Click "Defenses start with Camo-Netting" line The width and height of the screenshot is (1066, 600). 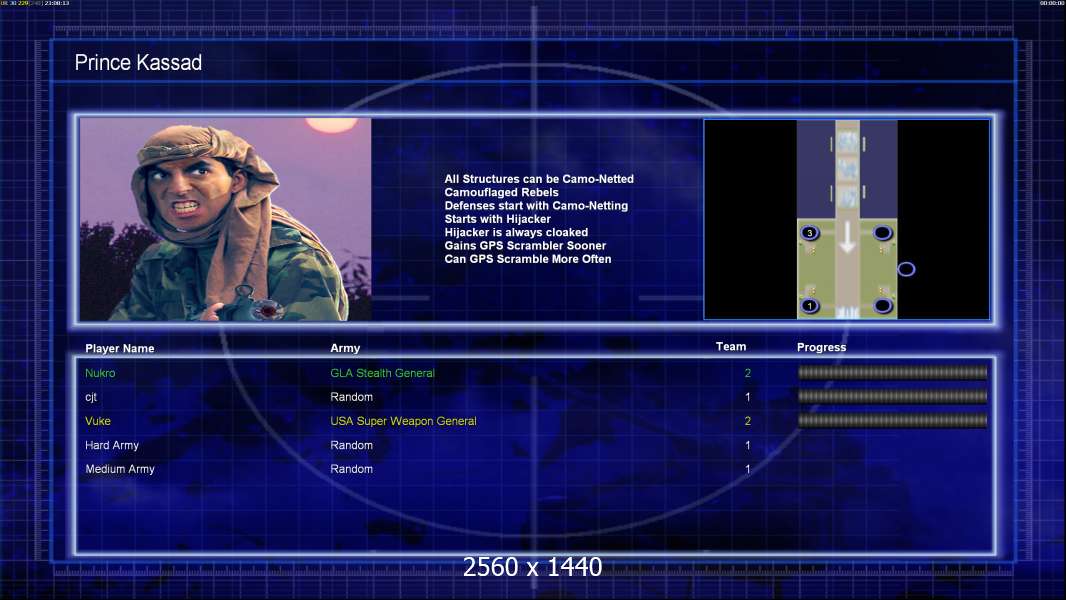[x=536, y=205]
